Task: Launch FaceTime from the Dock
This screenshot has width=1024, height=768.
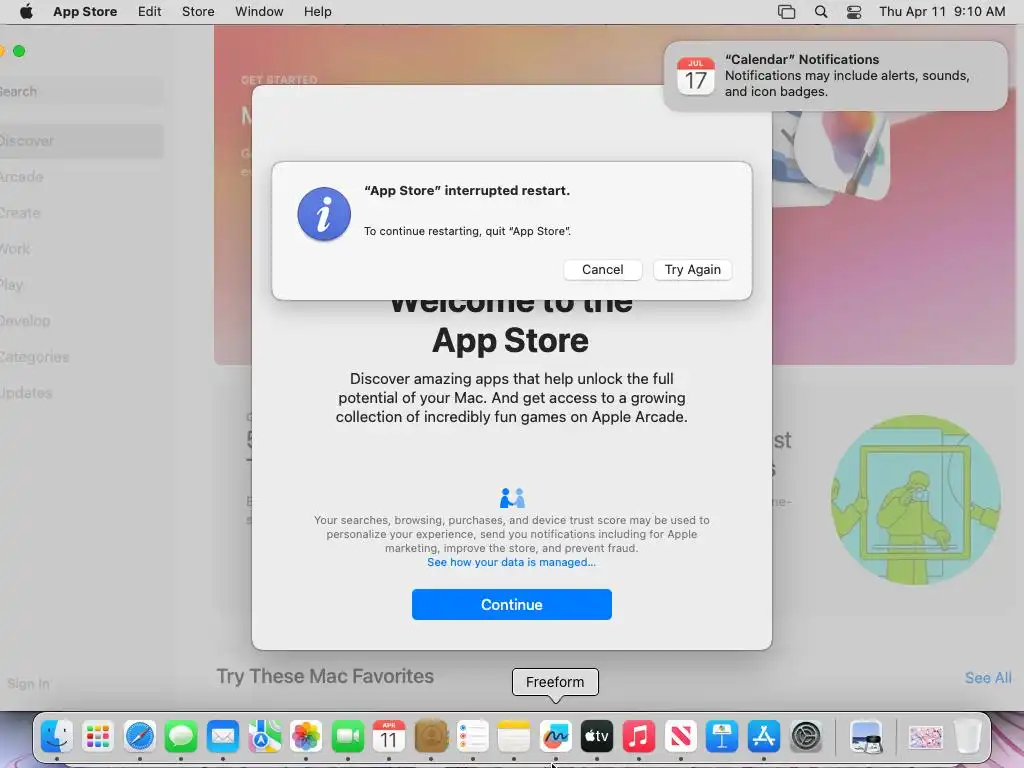Action: [347, 737]
